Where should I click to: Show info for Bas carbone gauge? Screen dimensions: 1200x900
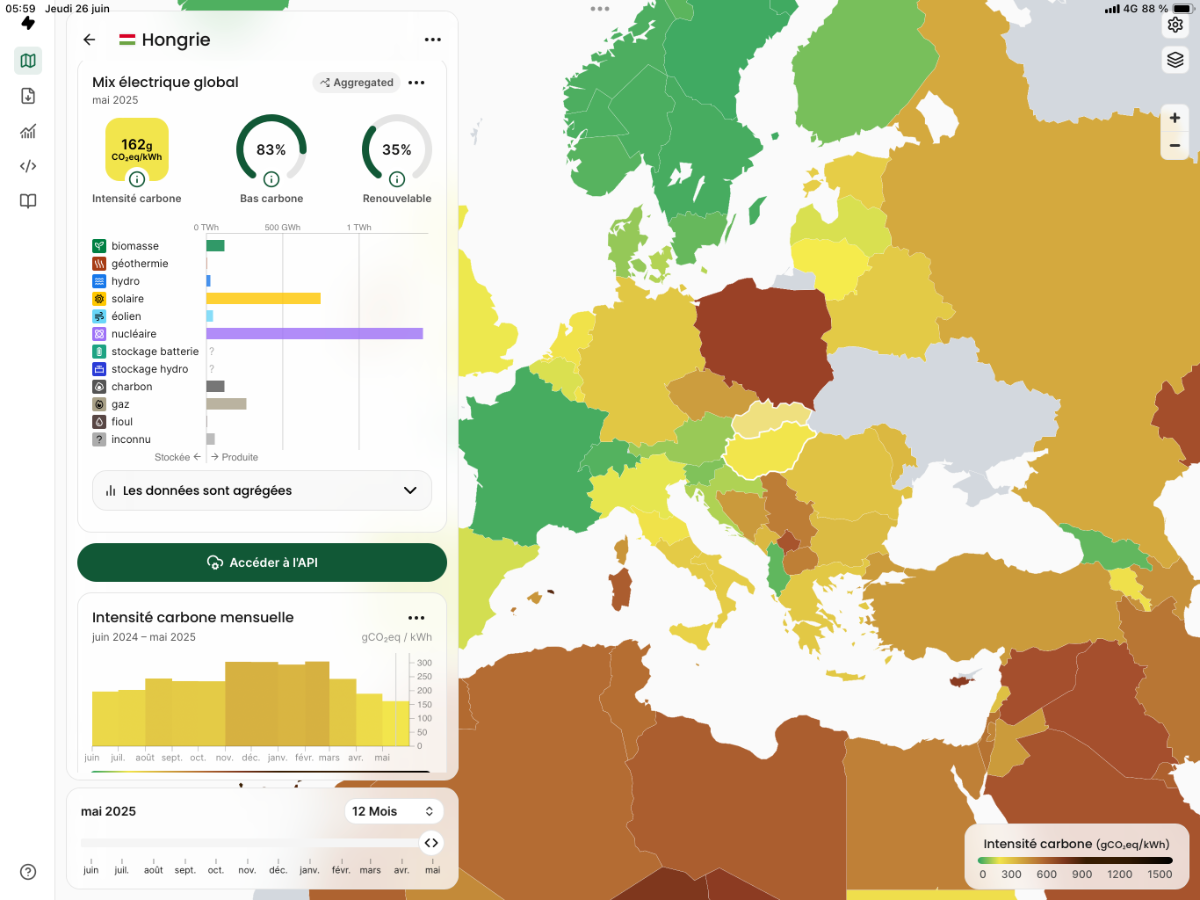click(x=271, y=179)
